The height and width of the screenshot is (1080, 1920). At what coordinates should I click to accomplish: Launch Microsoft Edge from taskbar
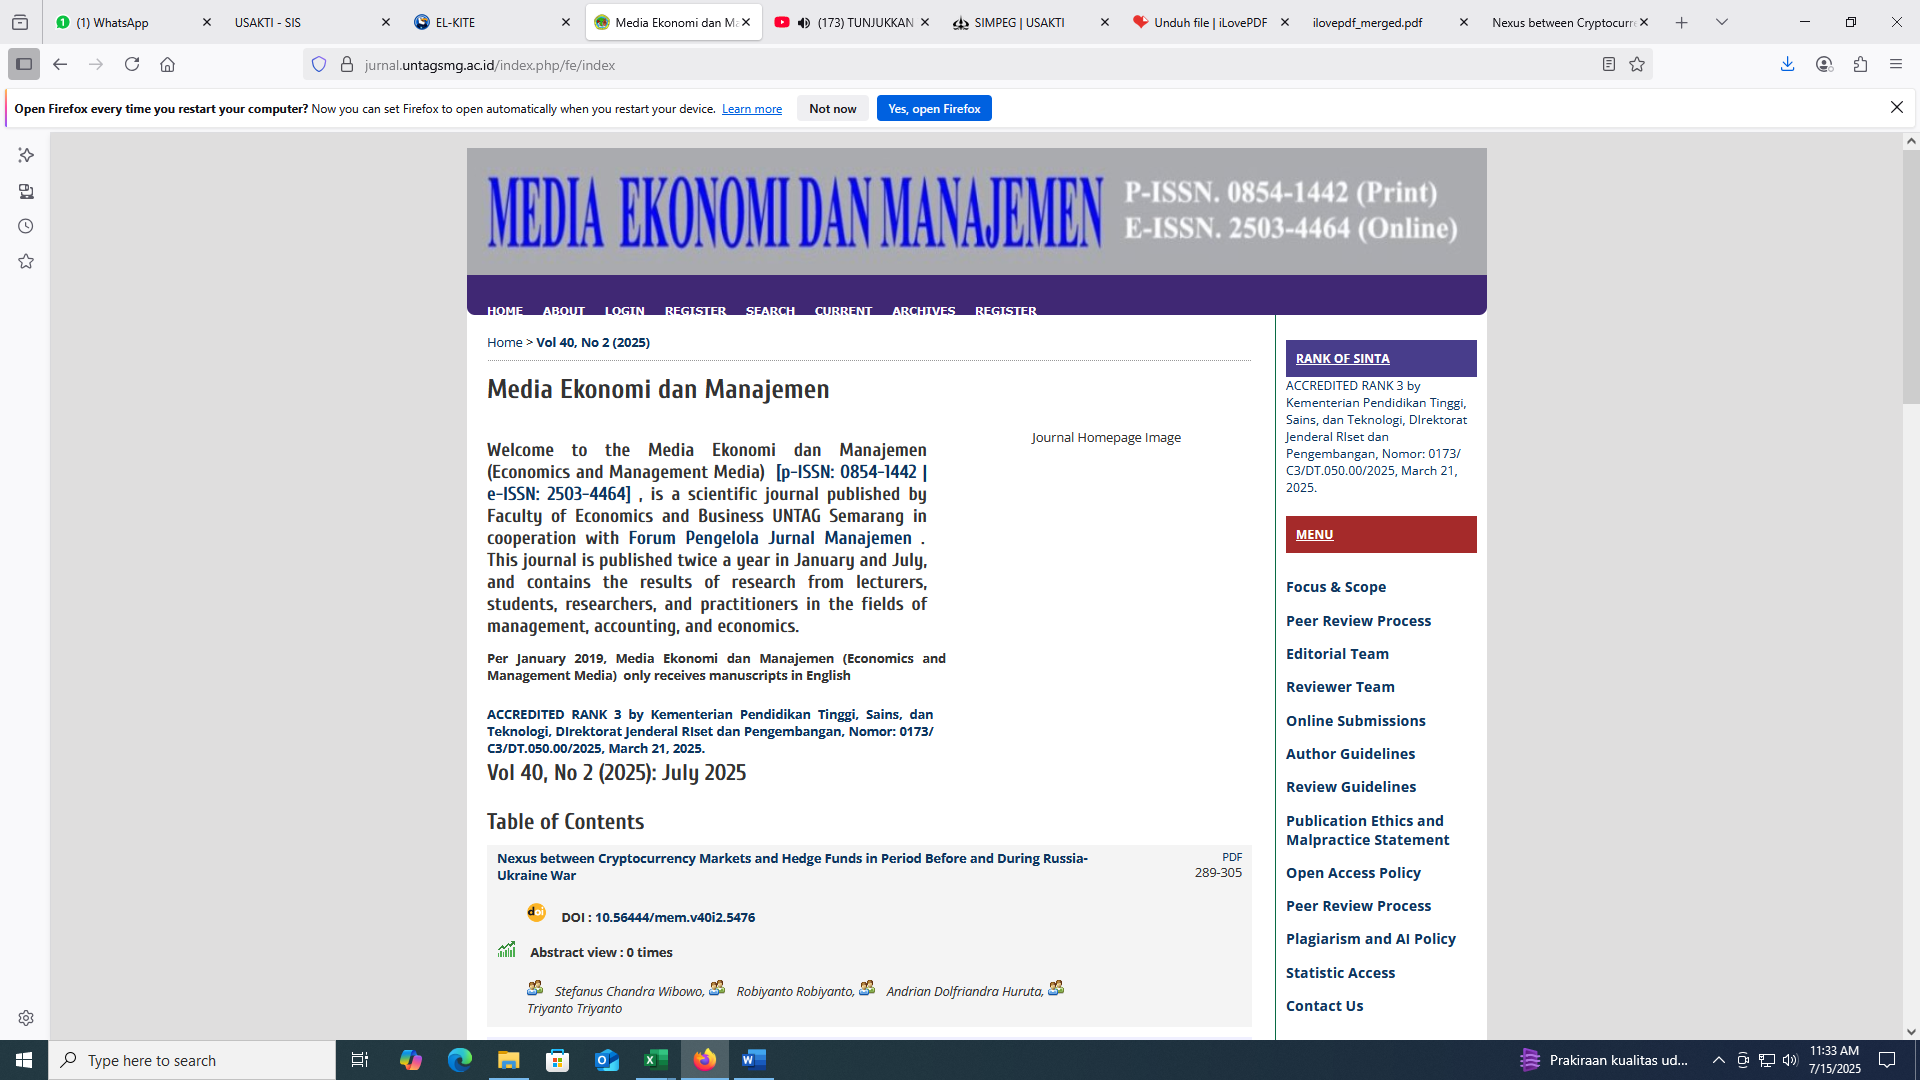tap(459, 1060)
